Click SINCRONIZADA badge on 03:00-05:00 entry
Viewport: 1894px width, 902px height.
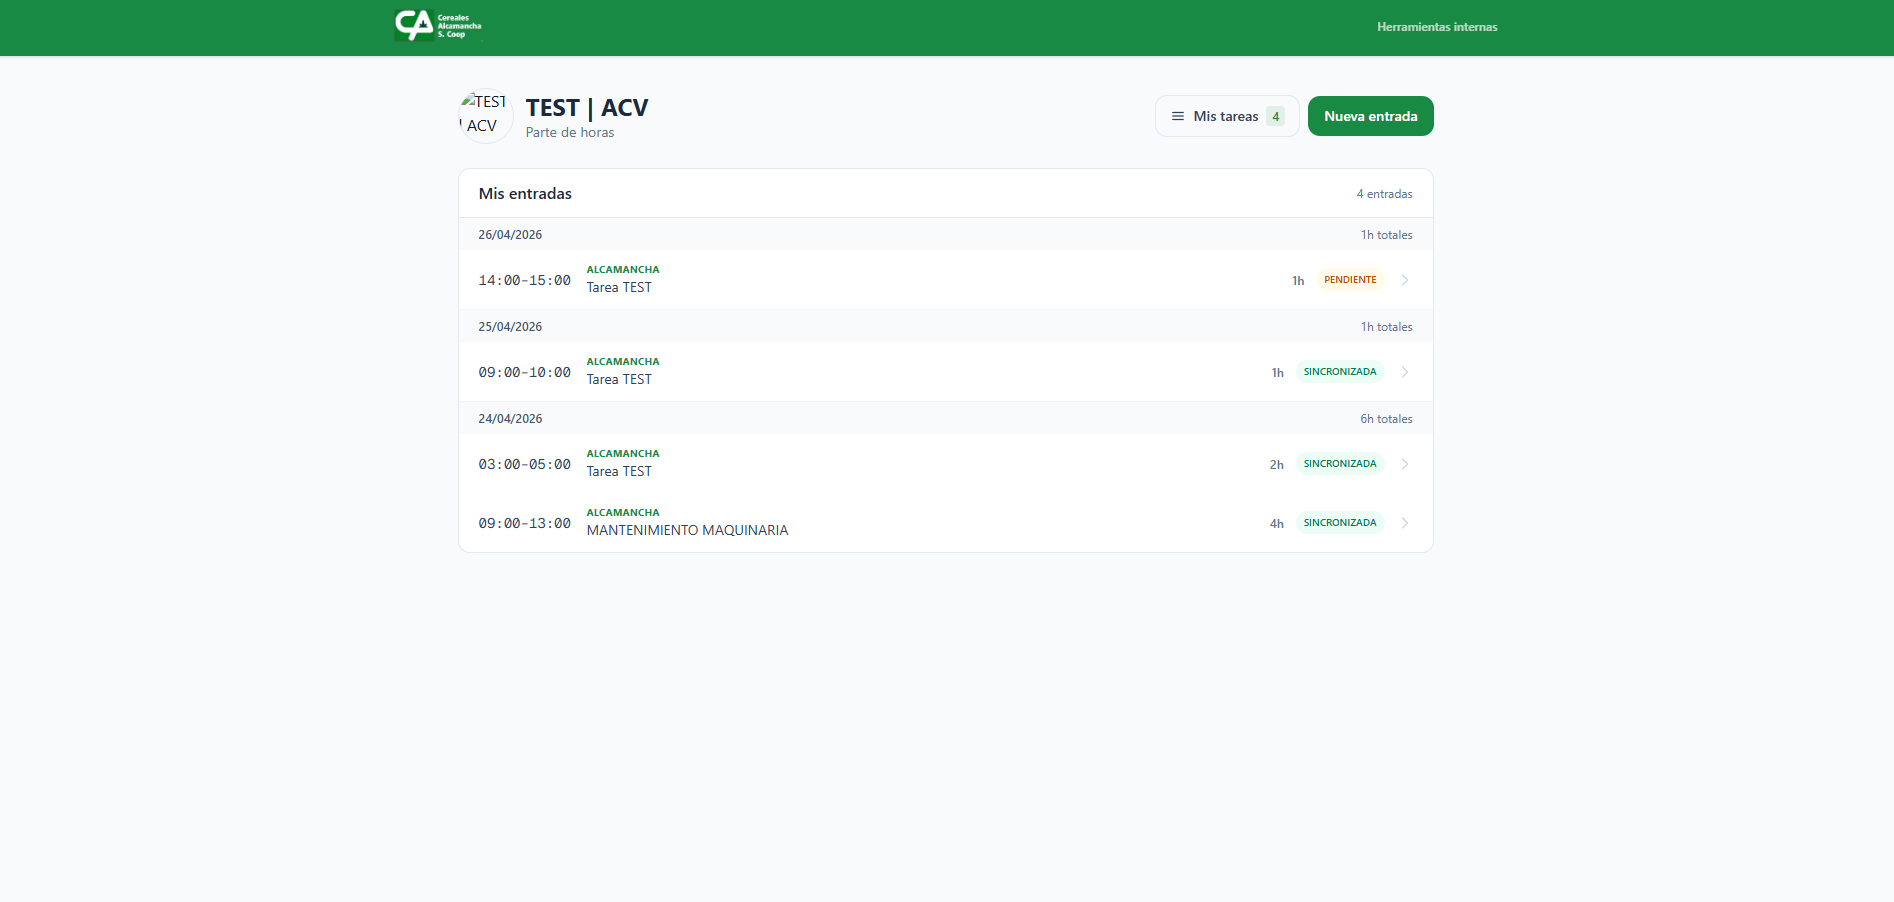pyautogui.click(x=1339, y=464)
